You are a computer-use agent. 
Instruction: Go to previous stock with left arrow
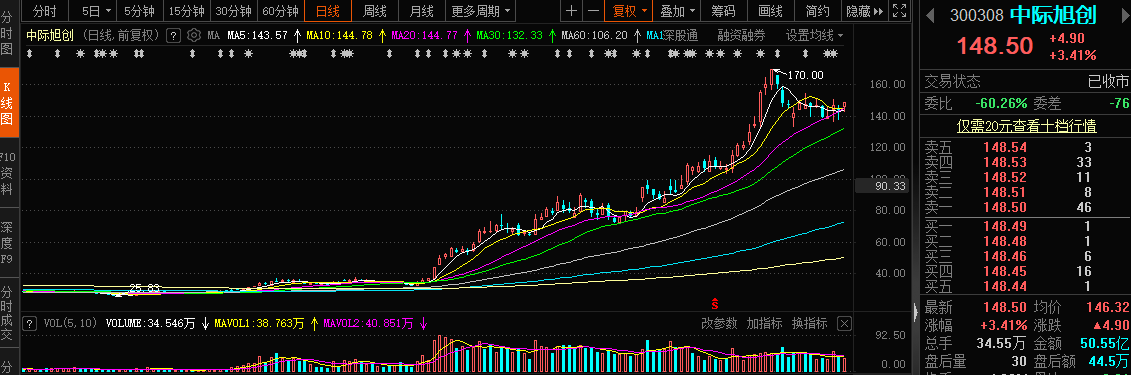point(930,14)
